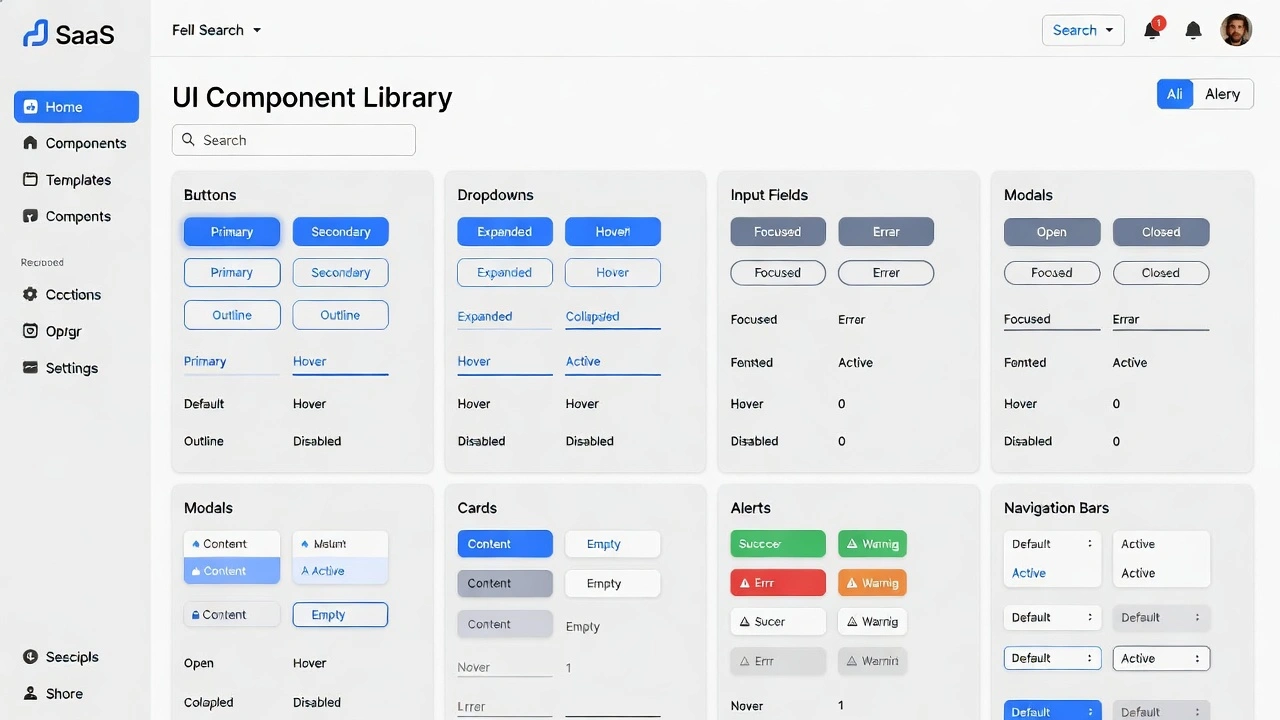
Task: Click the main Search input field
Action: click(x=294, y=140)
